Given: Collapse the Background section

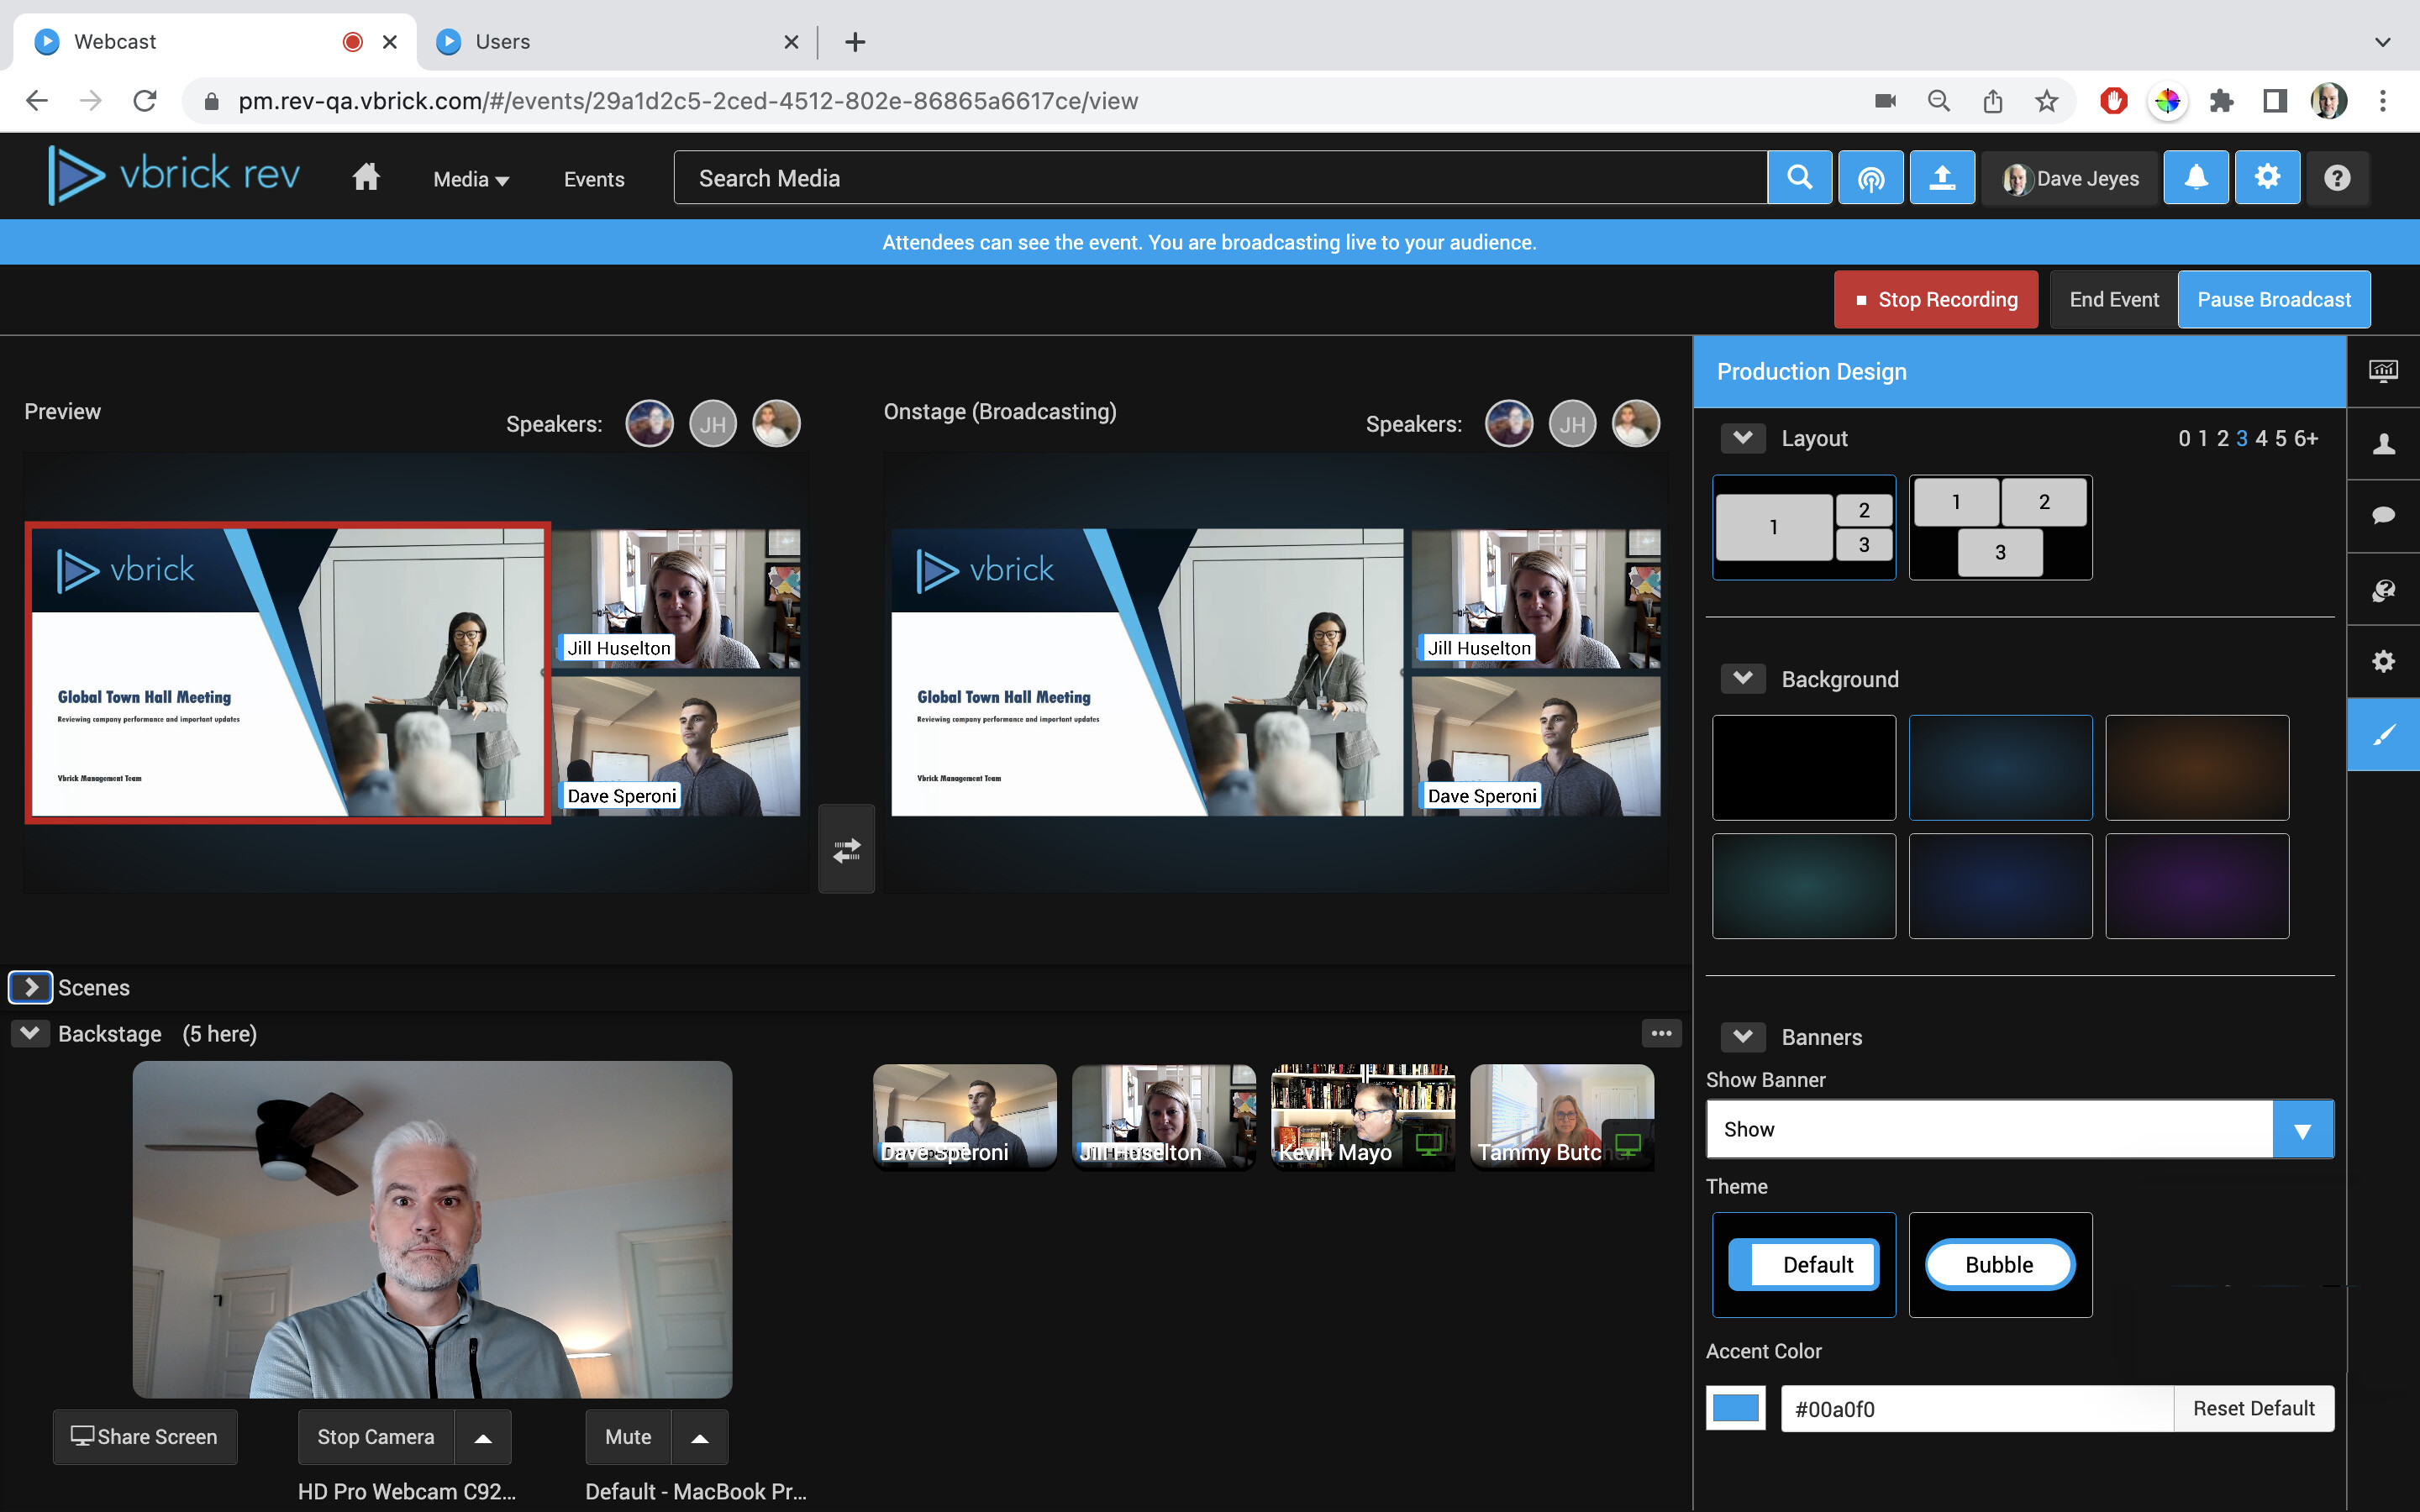Looking at the screenshot, I should 1742,679.
